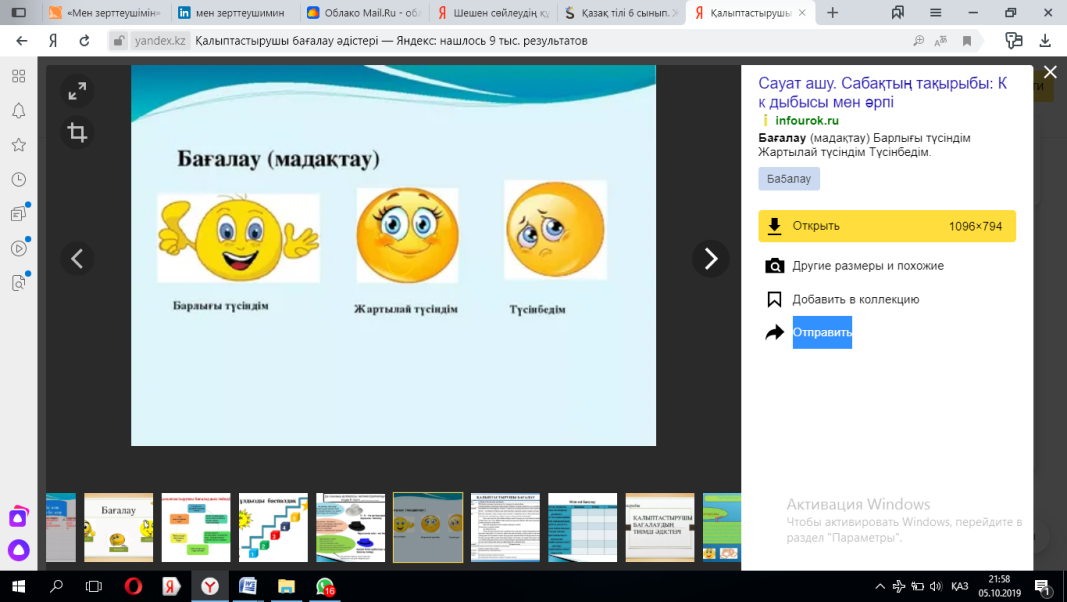Open the Alice assistant icon in sidebar
This screenshot has height=602, width=1067.
tap(18, 549)
